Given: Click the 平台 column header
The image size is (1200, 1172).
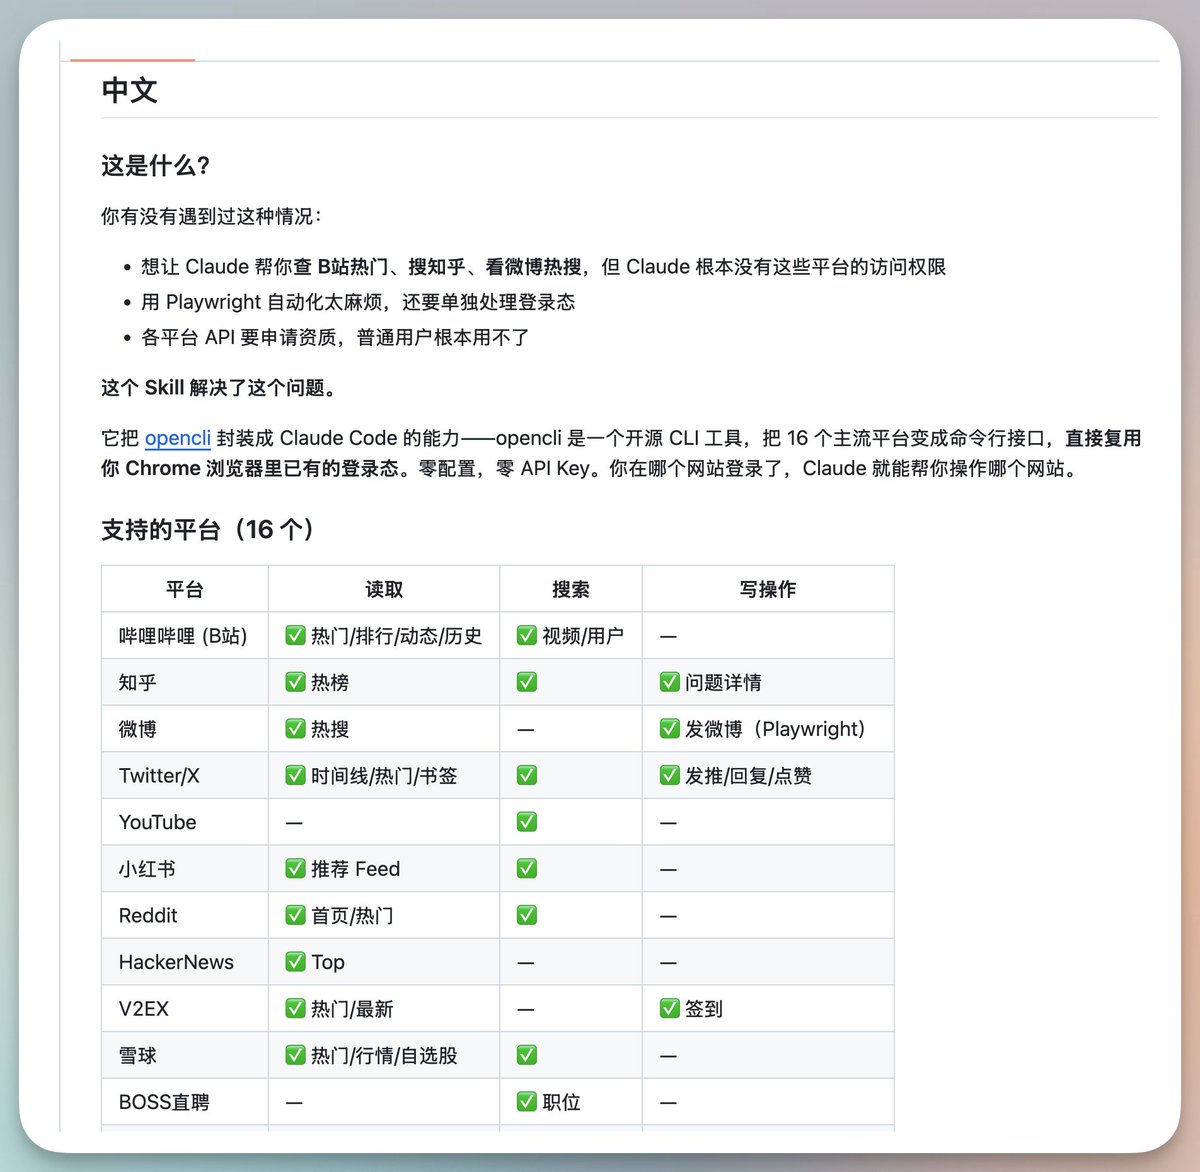Looking at the screenshot, I should pos(185,589).
